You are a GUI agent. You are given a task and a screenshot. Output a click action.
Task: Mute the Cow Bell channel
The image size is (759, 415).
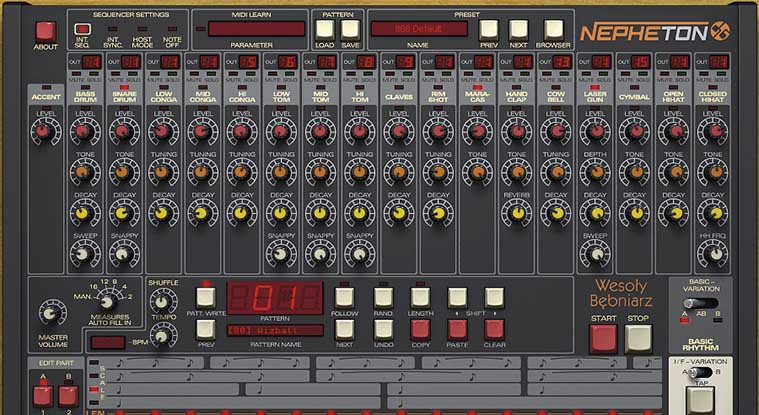545,74
